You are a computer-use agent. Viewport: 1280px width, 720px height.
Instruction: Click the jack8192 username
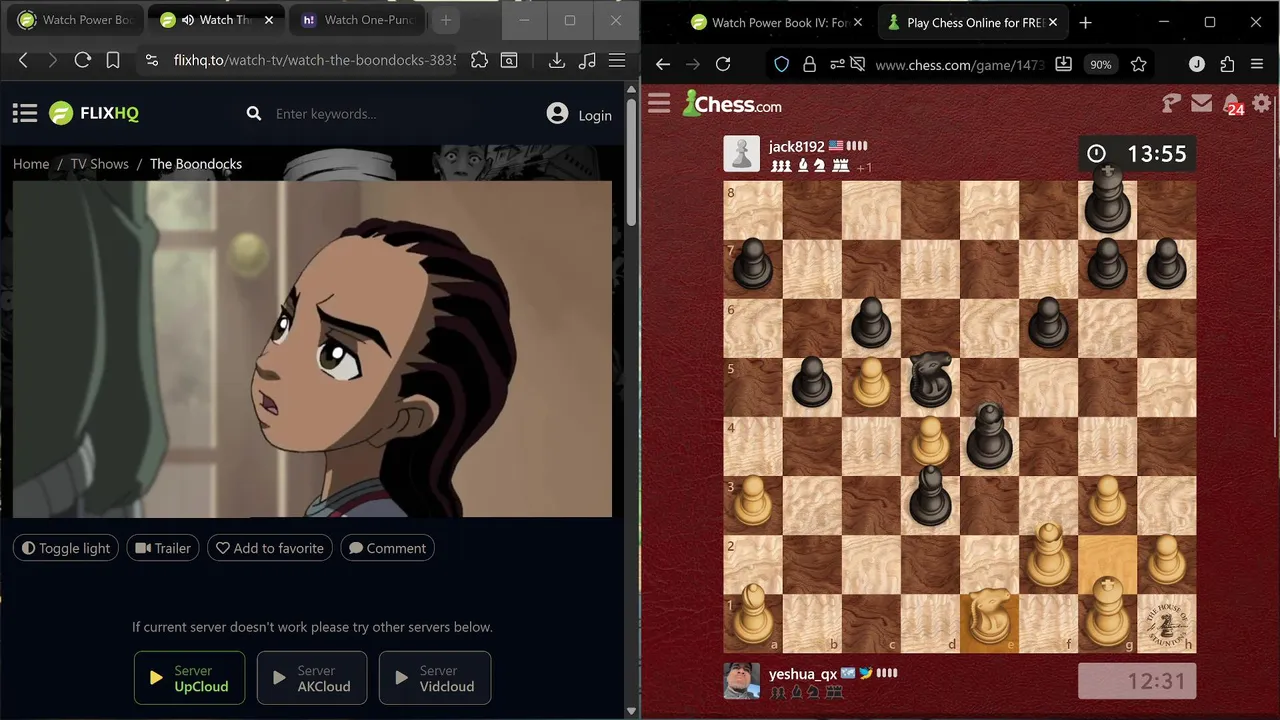coord(797,146)
